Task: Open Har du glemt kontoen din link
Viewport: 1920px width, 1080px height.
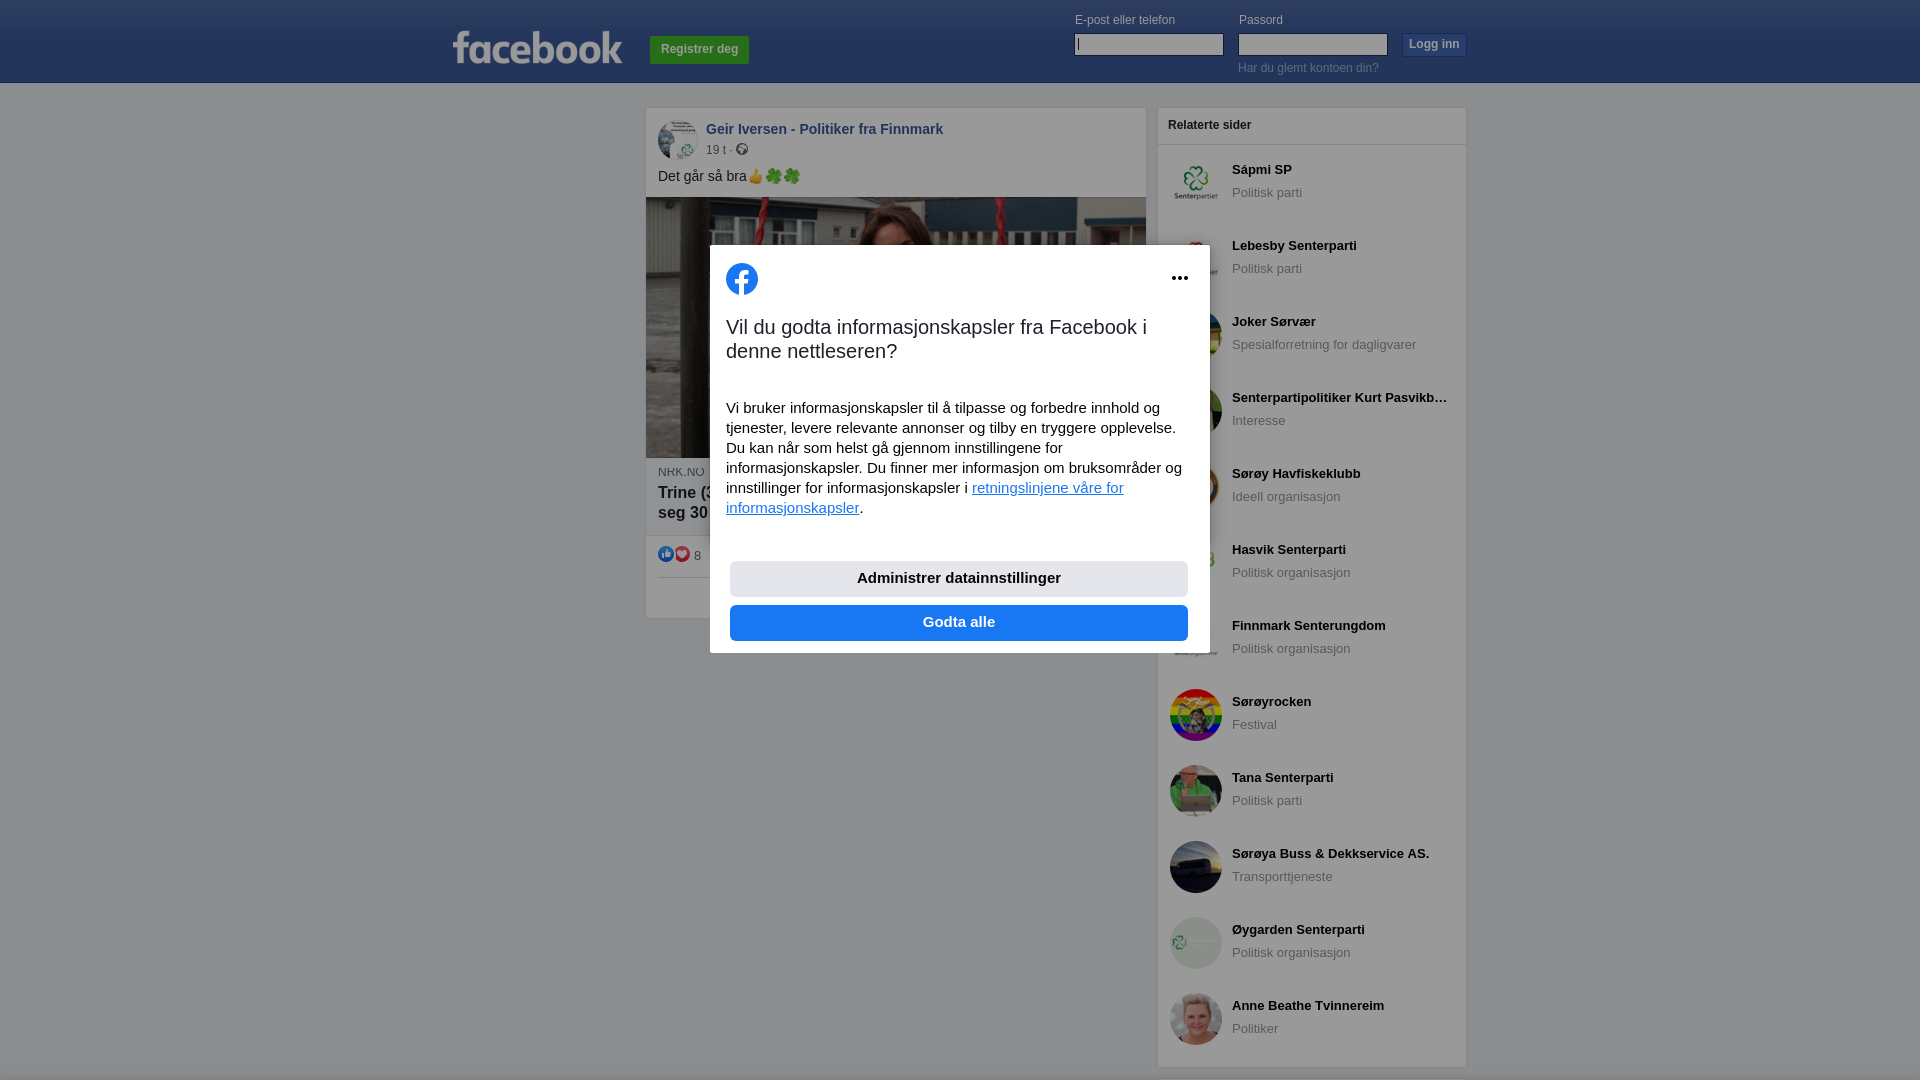Action: (1308, 68)
